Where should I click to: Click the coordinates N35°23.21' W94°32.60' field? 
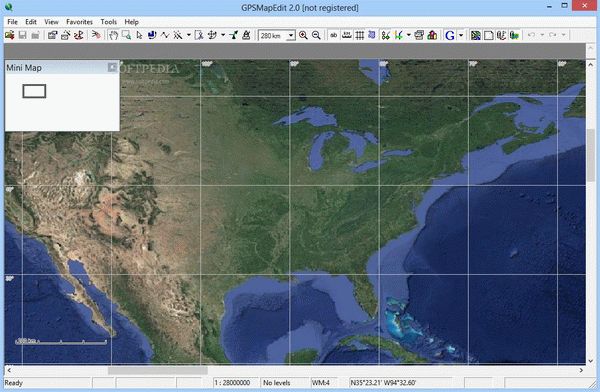(383, 383)
